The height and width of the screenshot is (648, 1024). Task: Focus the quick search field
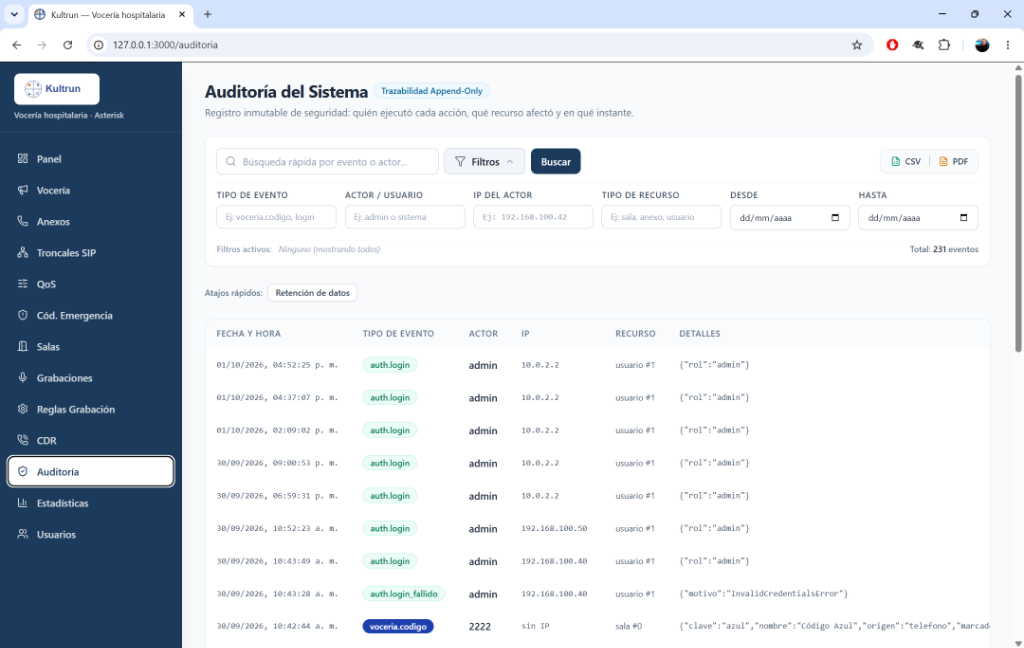coord(327,161)
